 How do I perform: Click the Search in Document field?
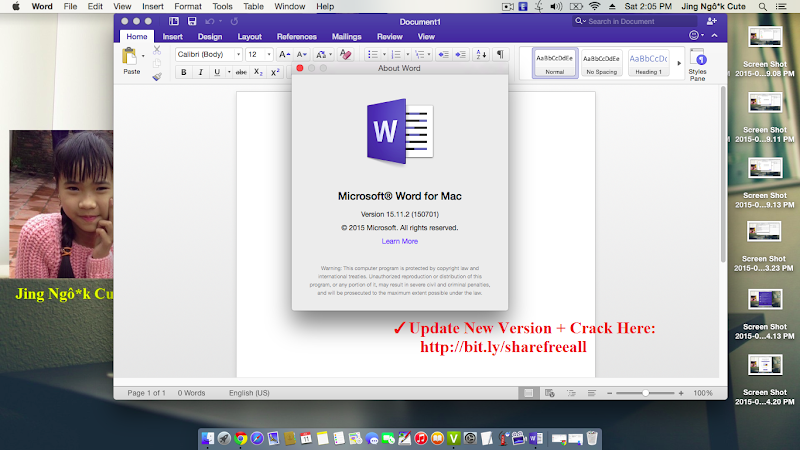tap(635, 21)
